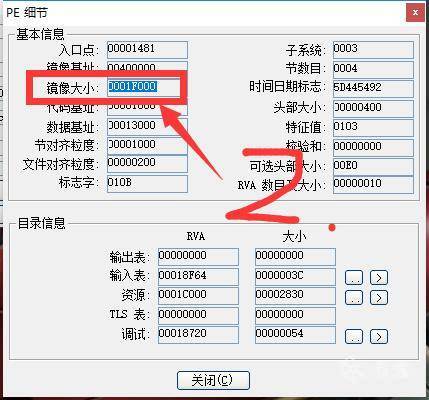Image resolution: width=429 pixels, height=400 pixels.
Task: Click the TLS 表 size field
Action: point(295,315)
